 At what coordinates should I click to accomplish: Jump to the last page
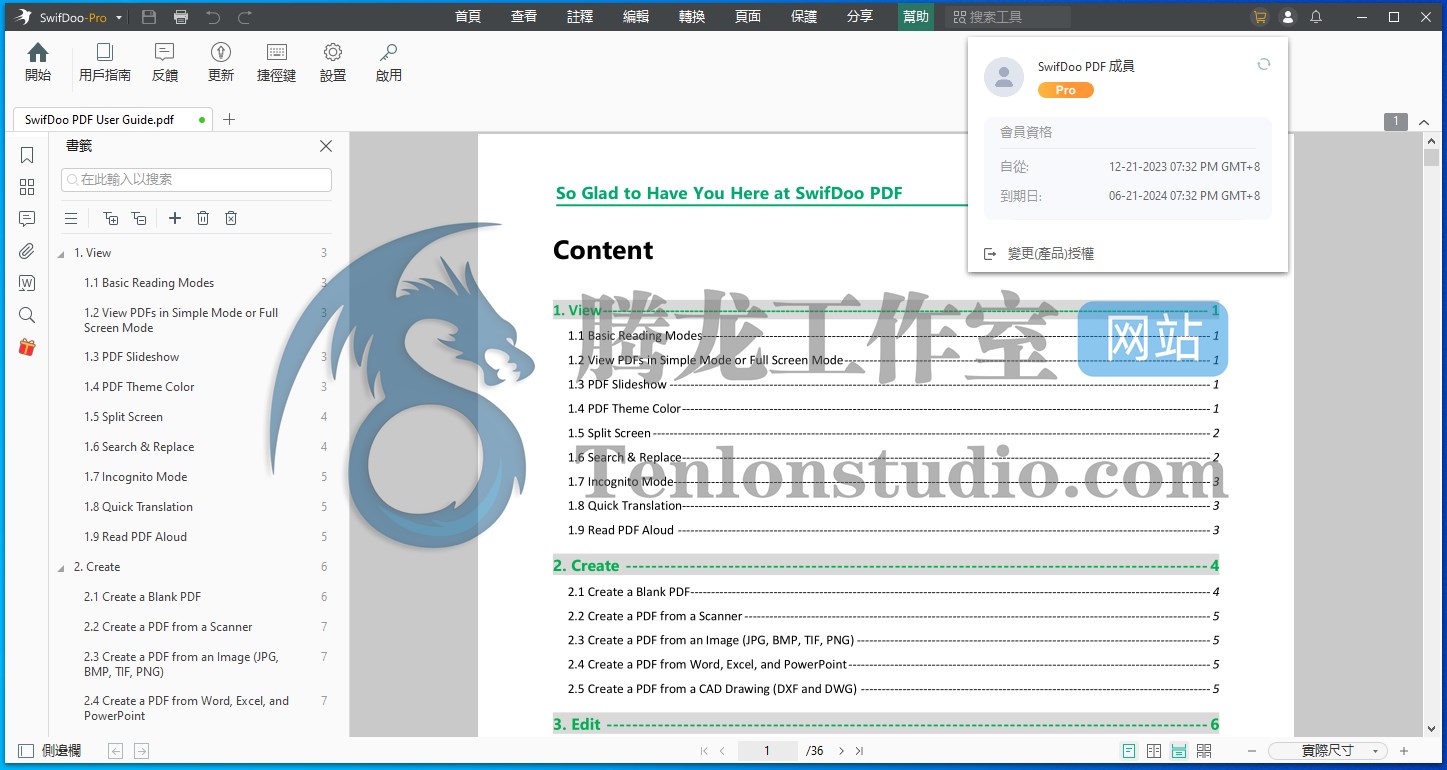click(x=859, y=750)
